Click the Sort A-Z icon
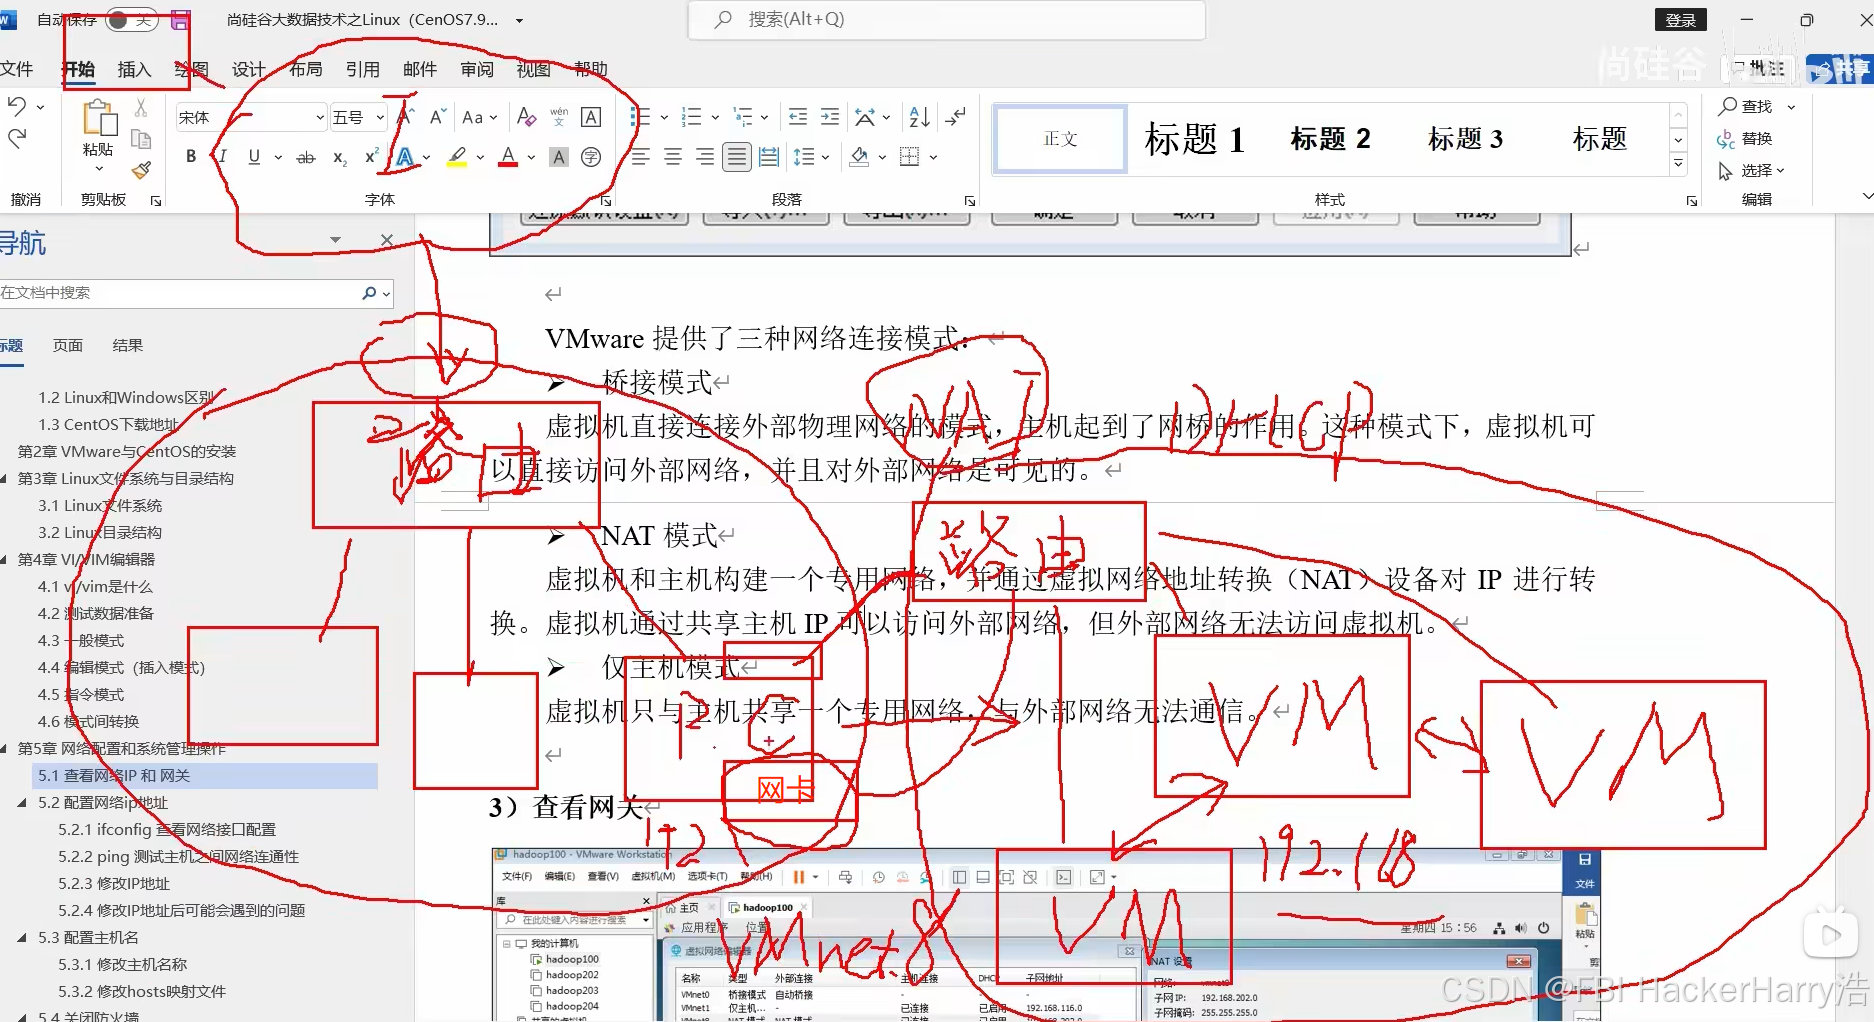Viewport: 1874px width, 1022px height. [x=919, y=117]
